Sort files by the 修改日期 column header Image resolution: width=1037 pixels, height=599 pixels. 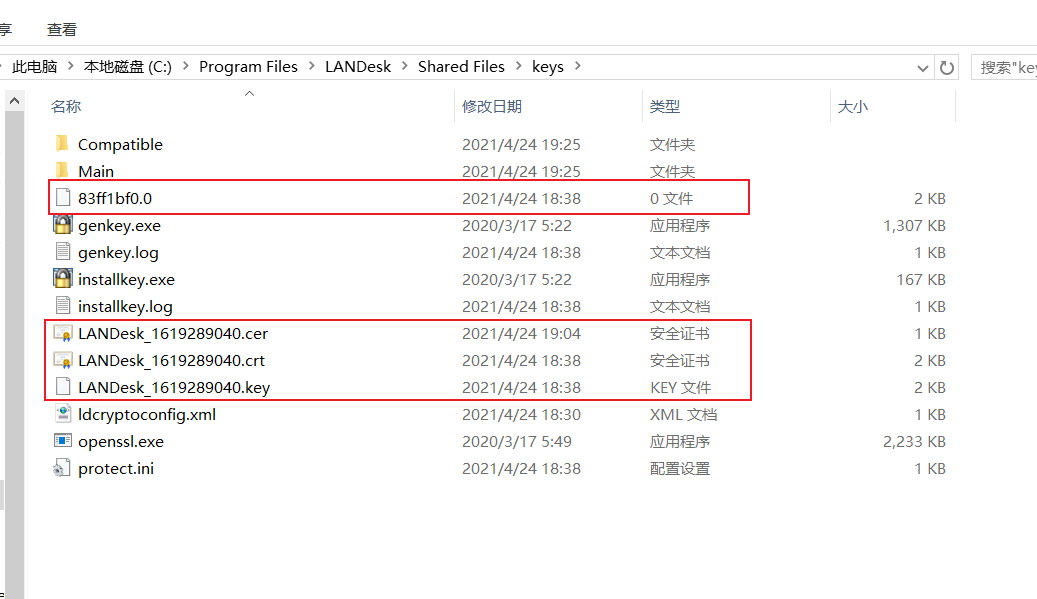[492, 106]
